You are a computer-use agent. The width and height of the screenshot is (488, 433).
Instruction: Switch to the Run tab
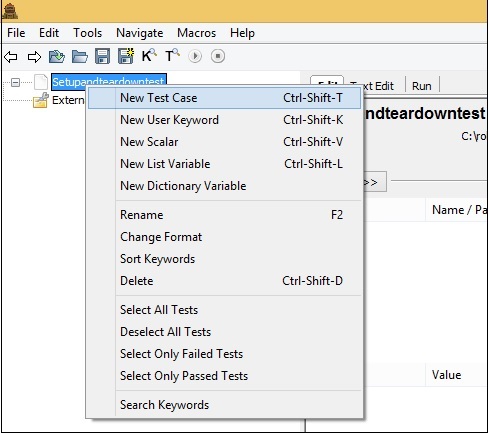pos(422,86)
